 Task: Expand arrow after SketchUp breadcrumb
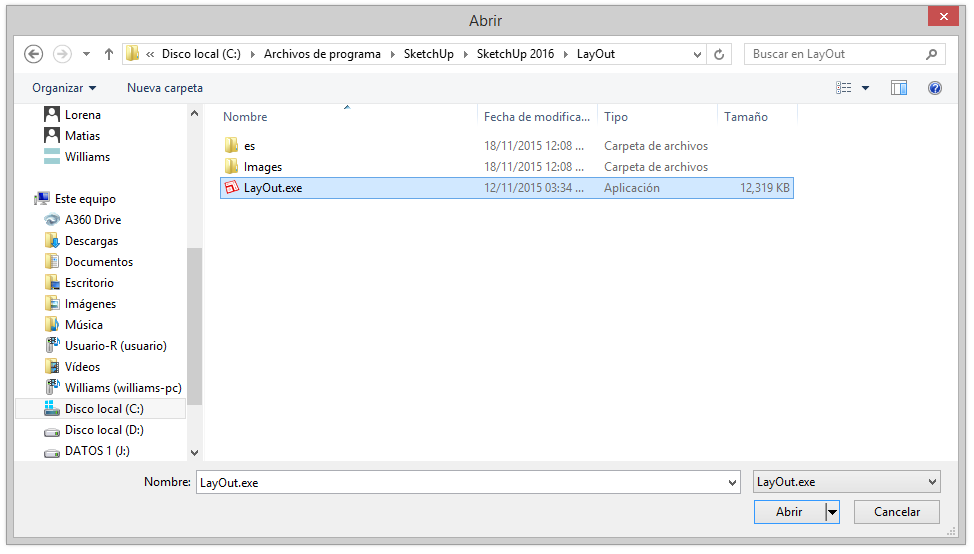466,55
